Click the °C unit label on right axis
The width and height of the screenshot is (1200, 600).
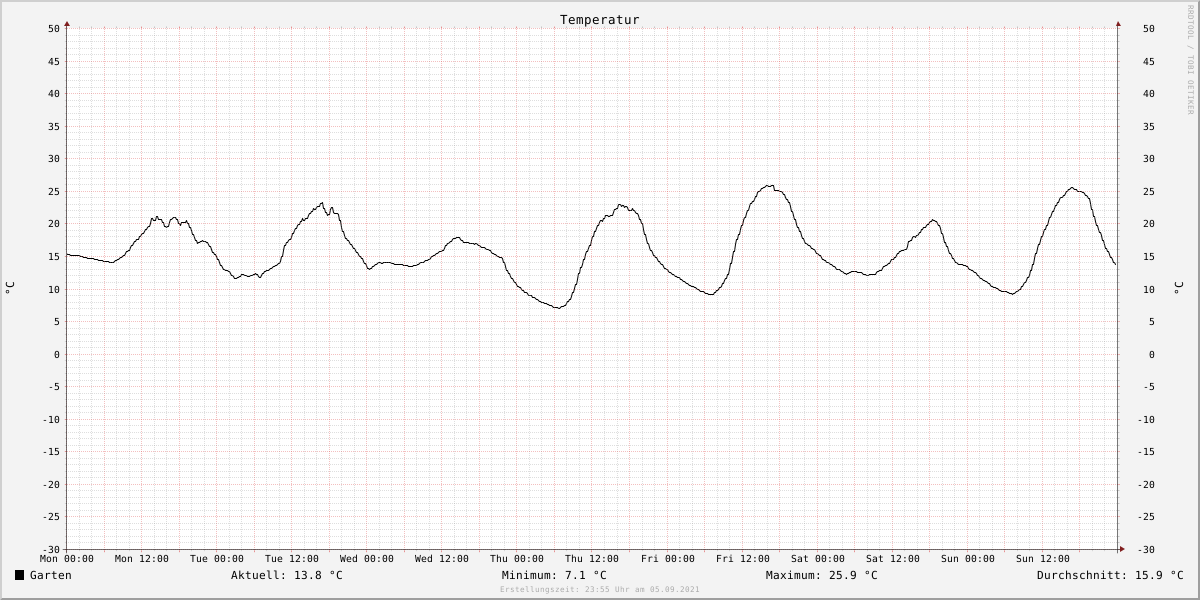pyautogui.click(x=1178, y=288)
